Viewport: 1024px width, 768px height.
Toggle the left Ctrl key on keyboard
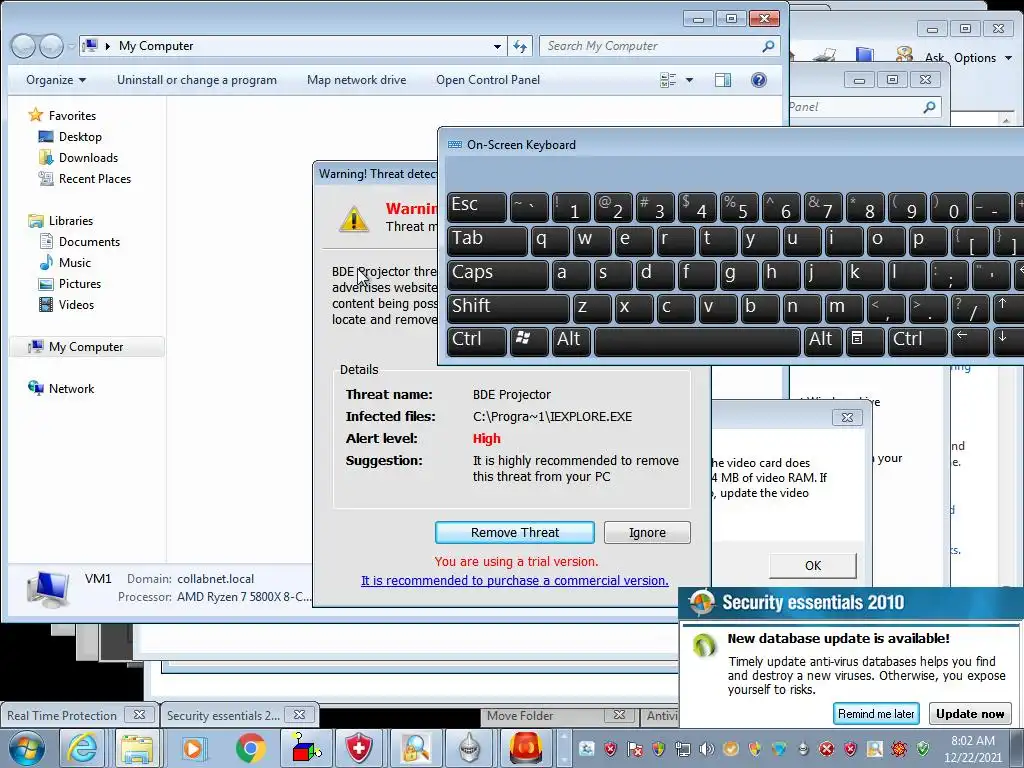(x=477, y=340)
